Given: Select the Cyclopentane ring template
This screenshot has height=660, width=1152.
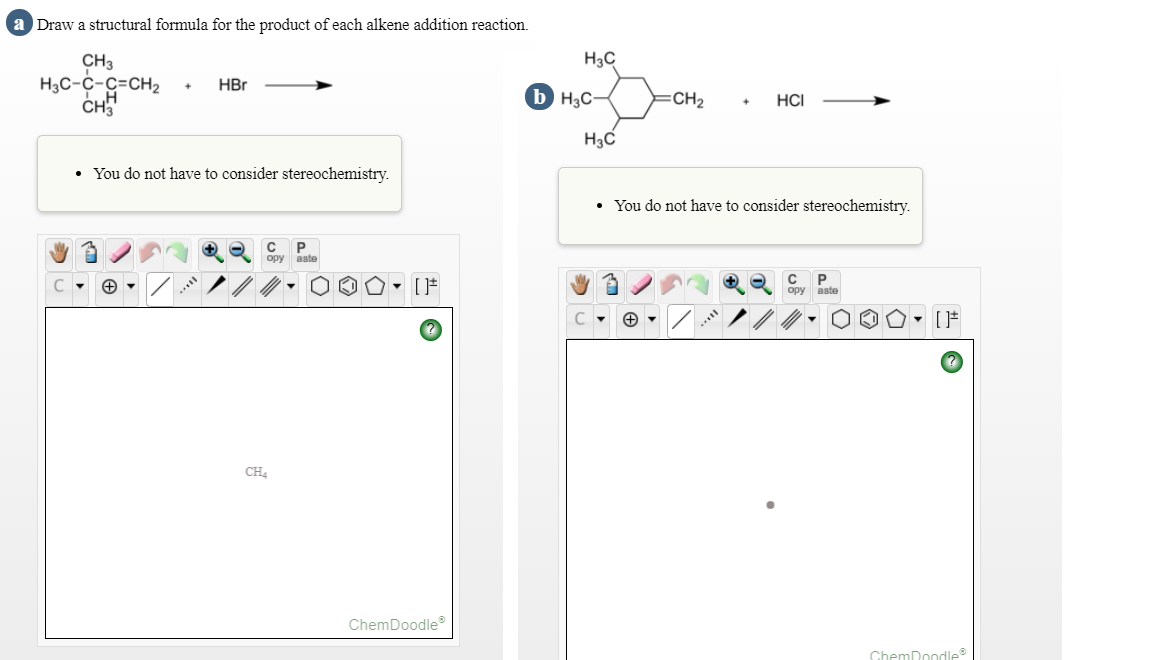Looking at the screenshot, I should click(376, 288).
